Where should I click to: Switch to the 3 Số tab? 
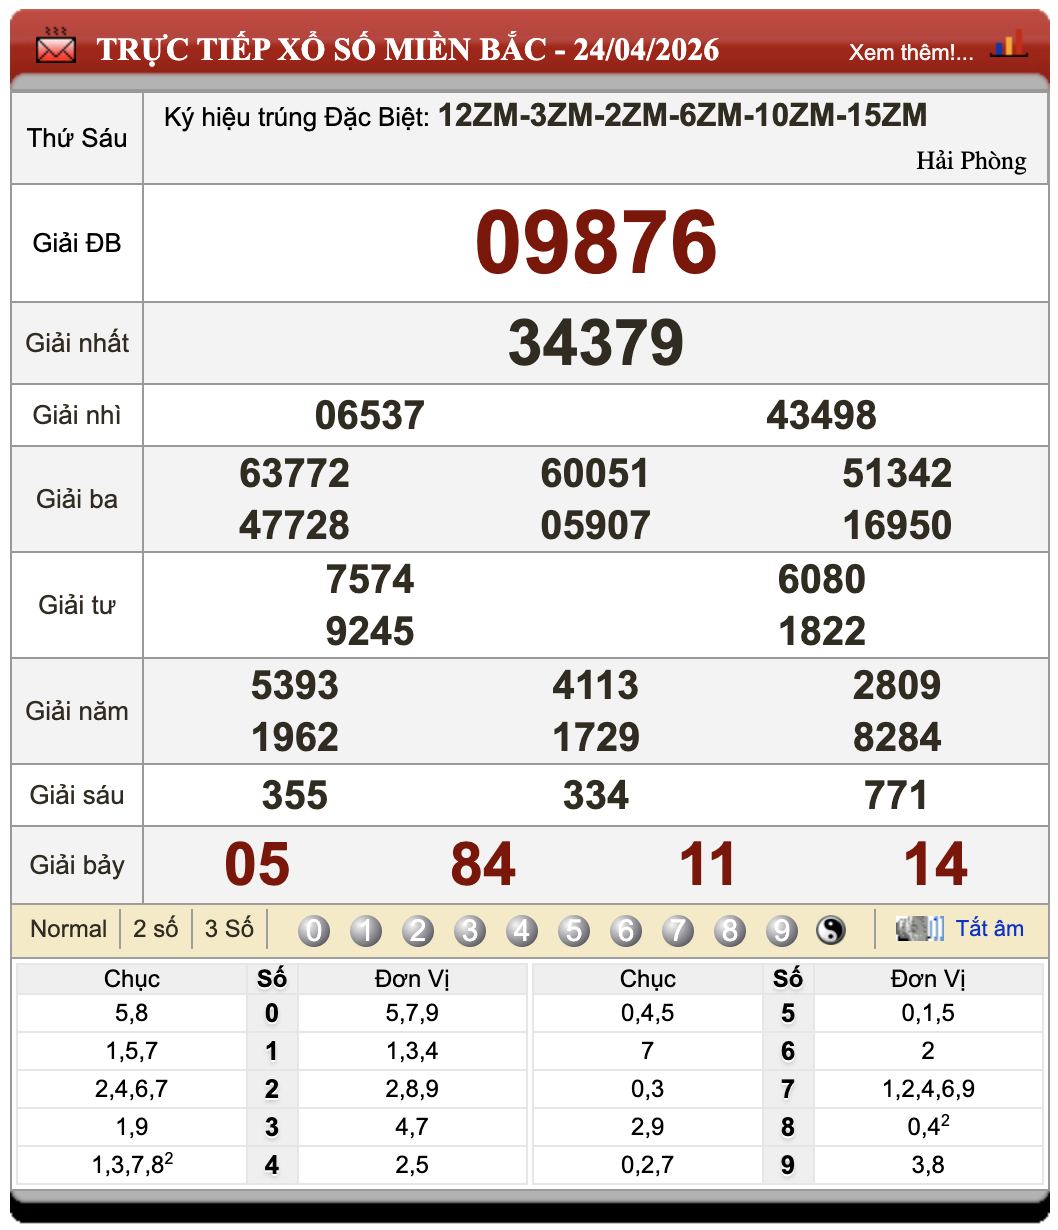click(230, 929)
